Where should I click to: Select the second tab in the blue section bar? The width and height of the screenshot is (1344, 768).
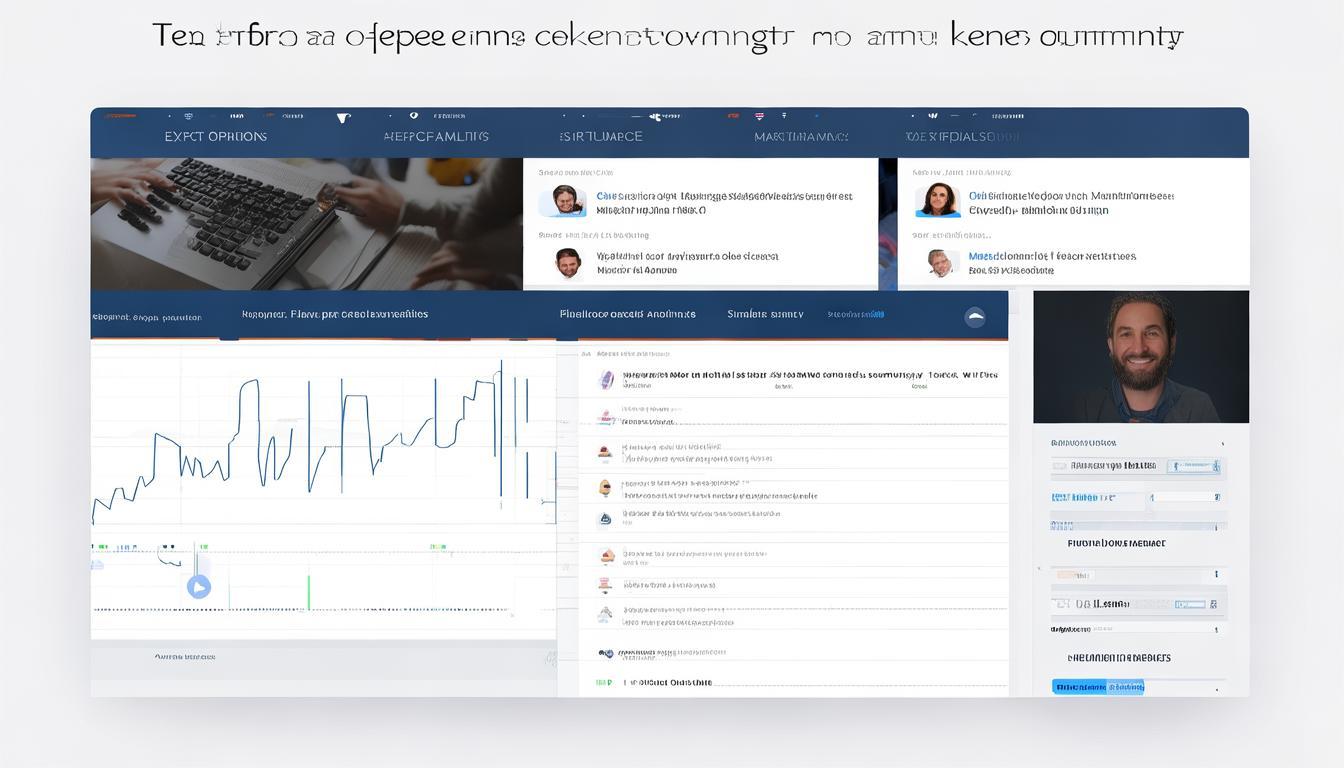335,314
